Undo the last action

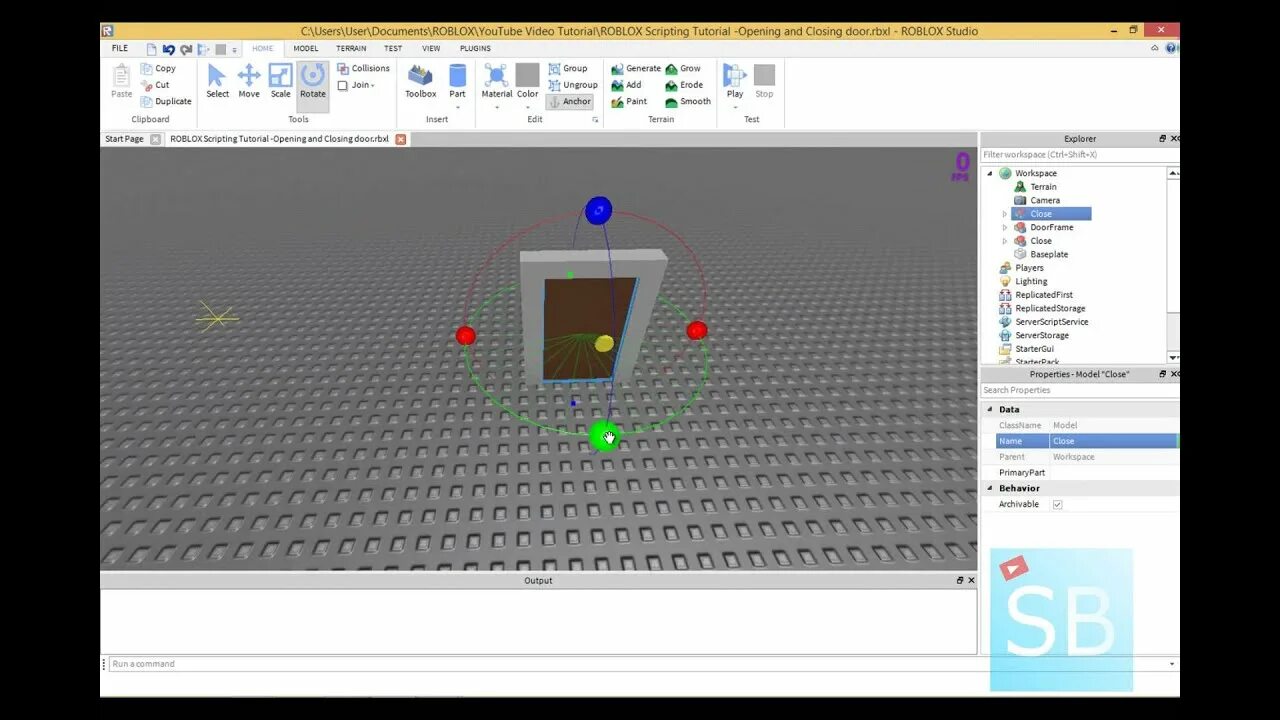click(168, 48)
